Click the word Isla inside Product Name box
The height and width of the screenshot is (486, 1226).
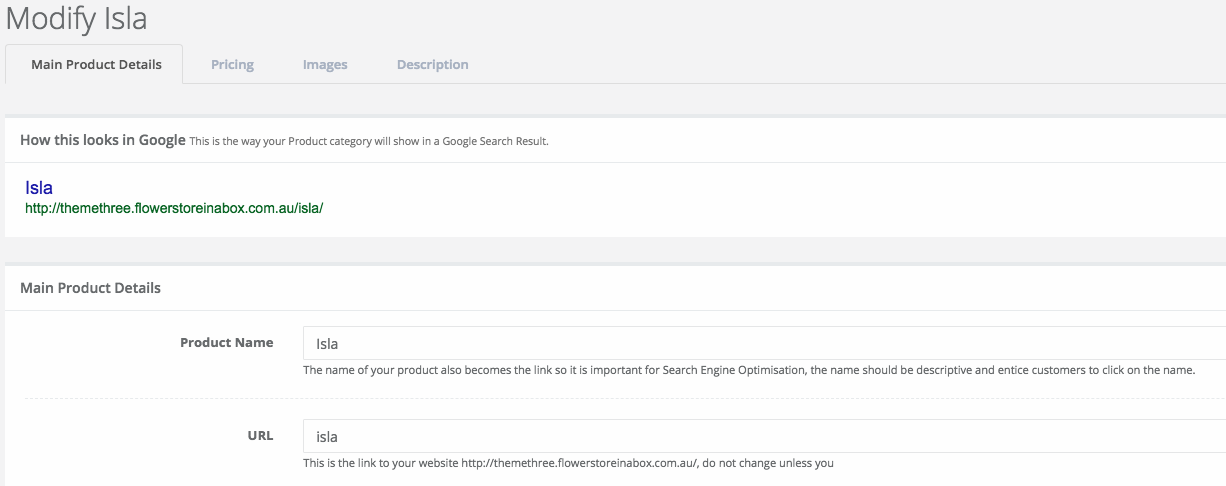[327, 343]
